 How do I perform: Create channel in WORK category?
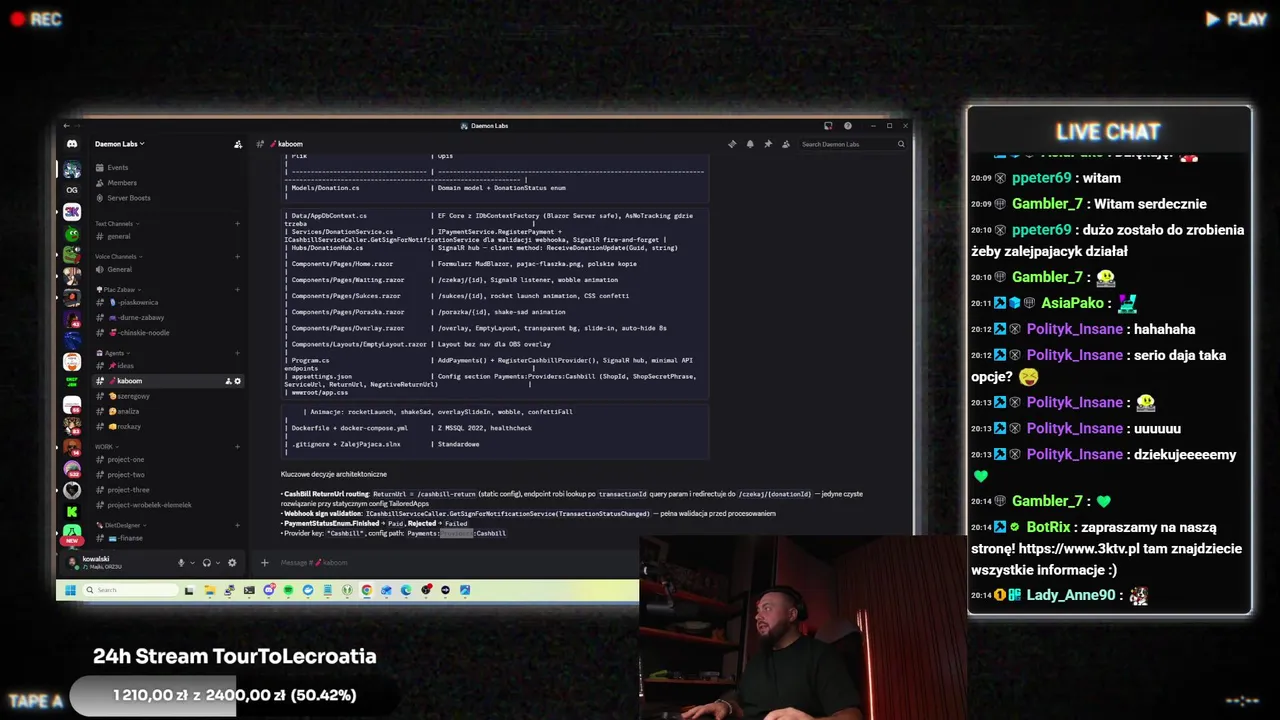(237, 447)
